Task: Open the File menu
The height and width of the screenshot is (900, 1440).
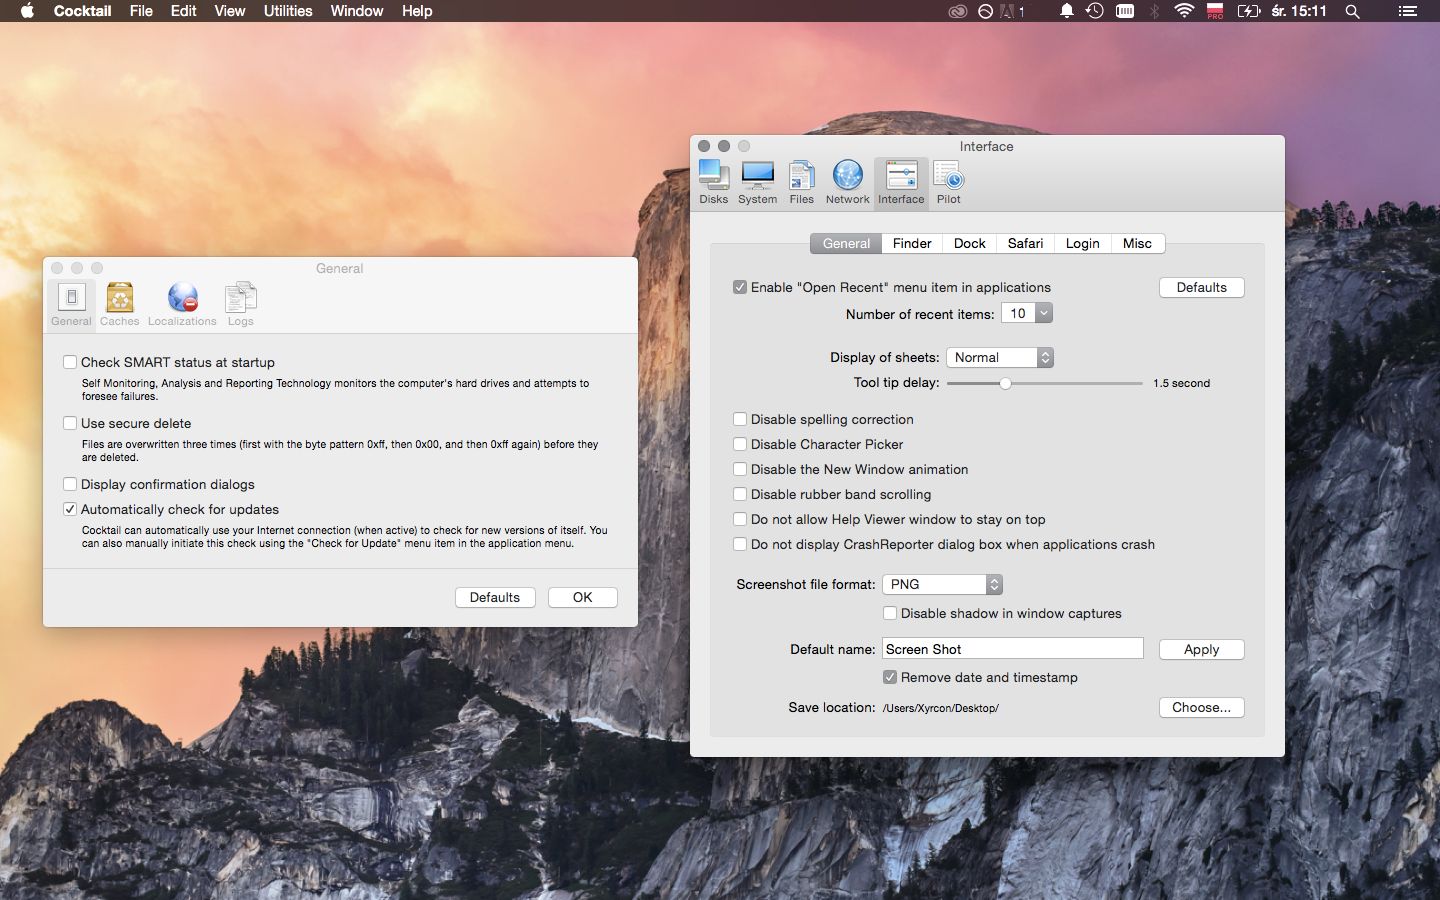Action: point(141,11)
